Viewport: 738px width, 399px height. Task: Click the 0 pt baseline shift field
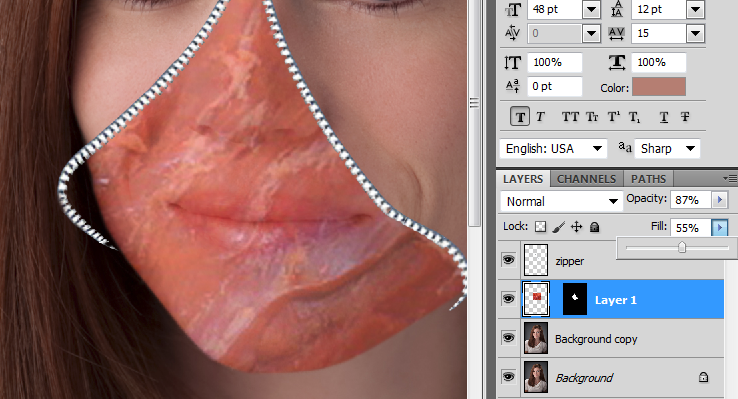[x=555, y=87]
